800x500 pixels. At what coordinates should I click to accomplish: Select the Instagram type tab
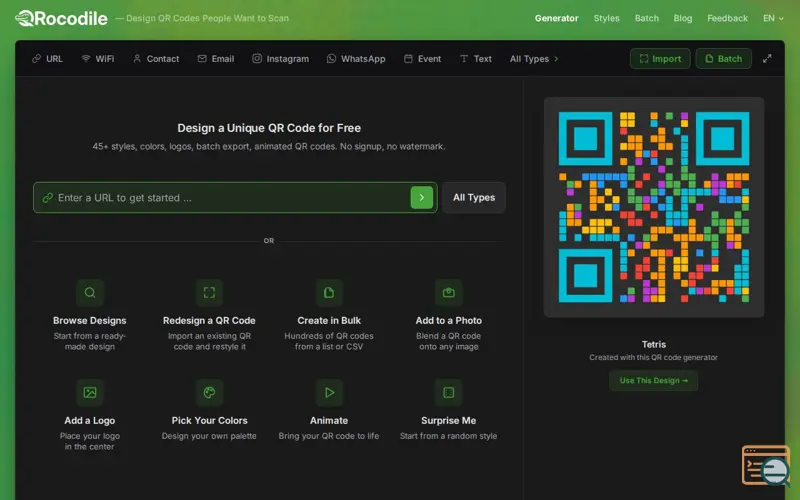(281, 59)
